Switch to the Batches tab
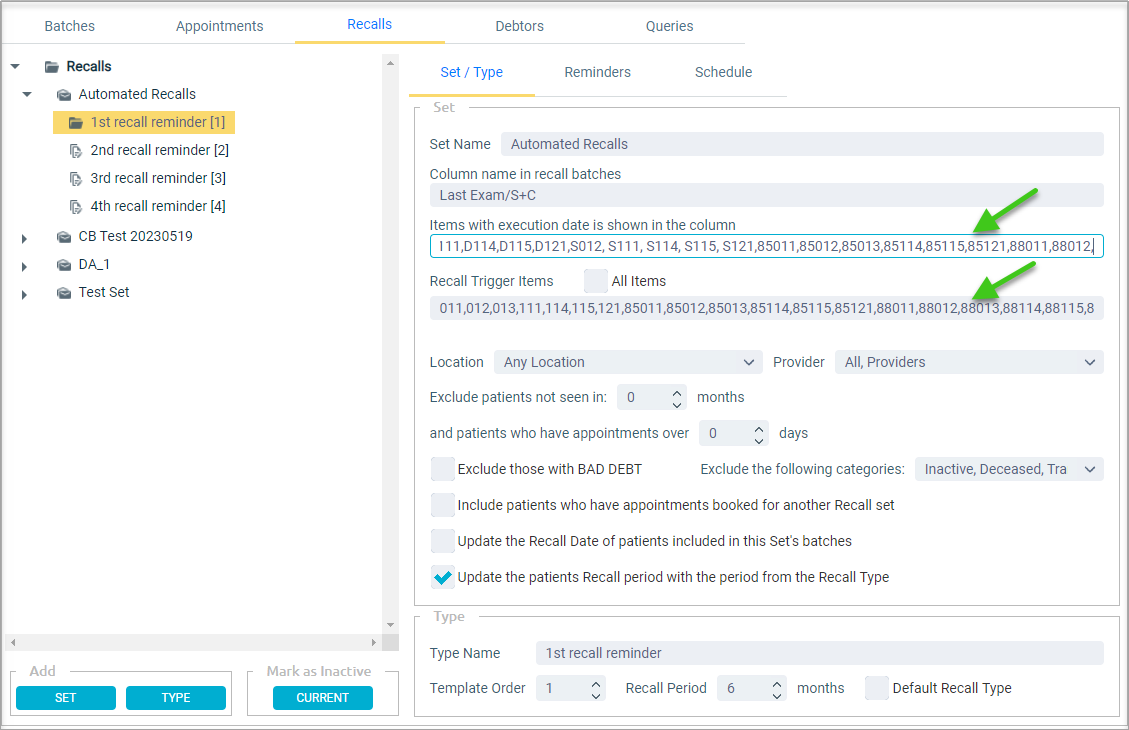Screen dimensions: 1129x730 tap(70, 26)
